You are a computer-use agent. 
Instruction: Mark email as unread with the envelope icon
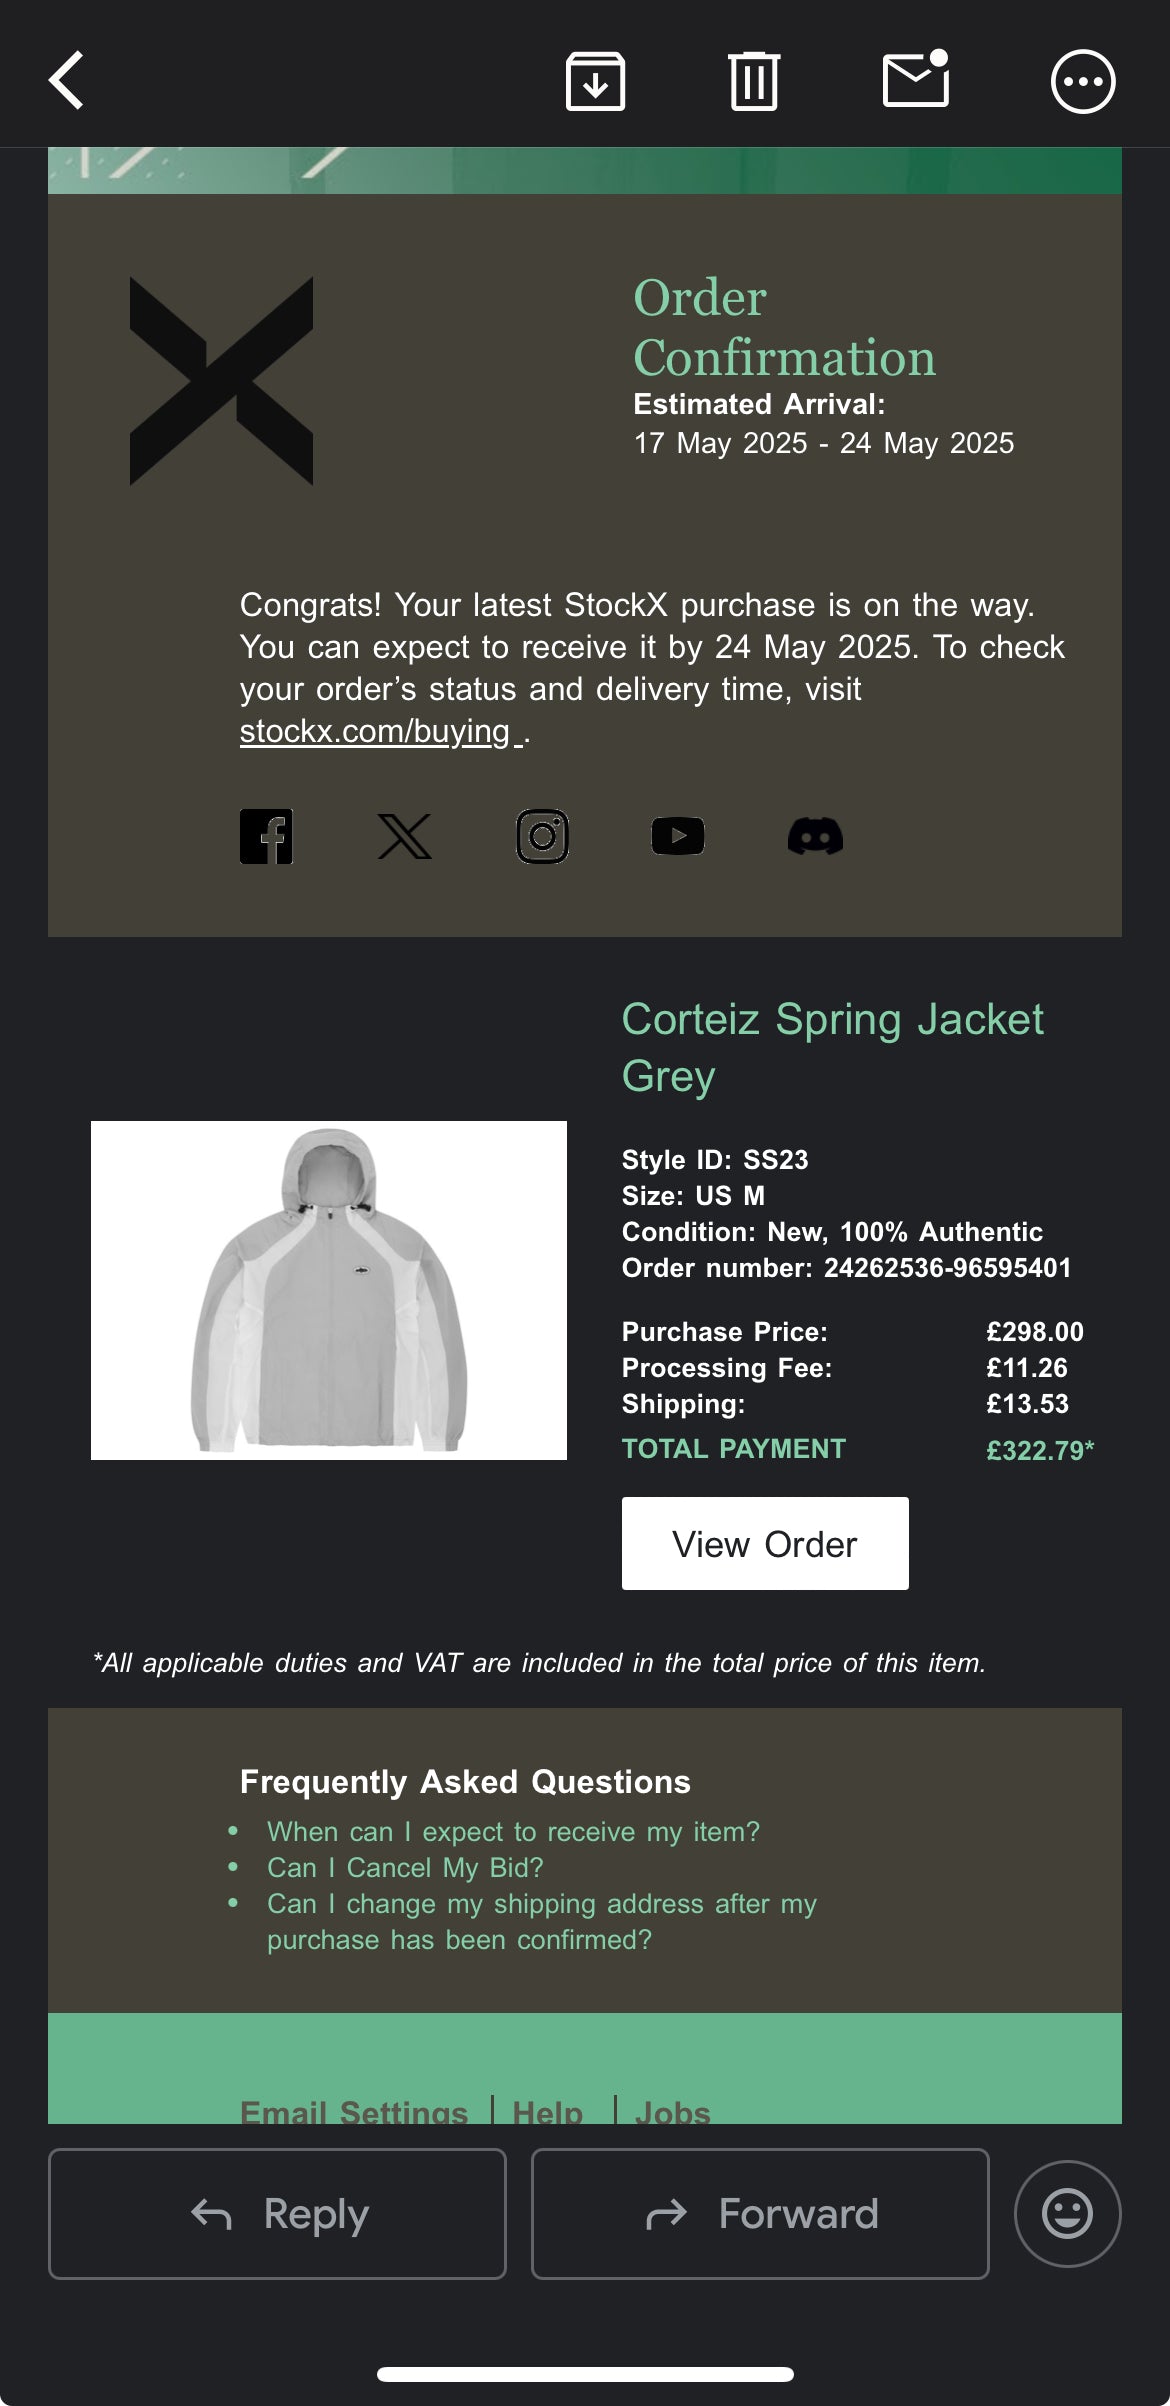click(915, 80)
